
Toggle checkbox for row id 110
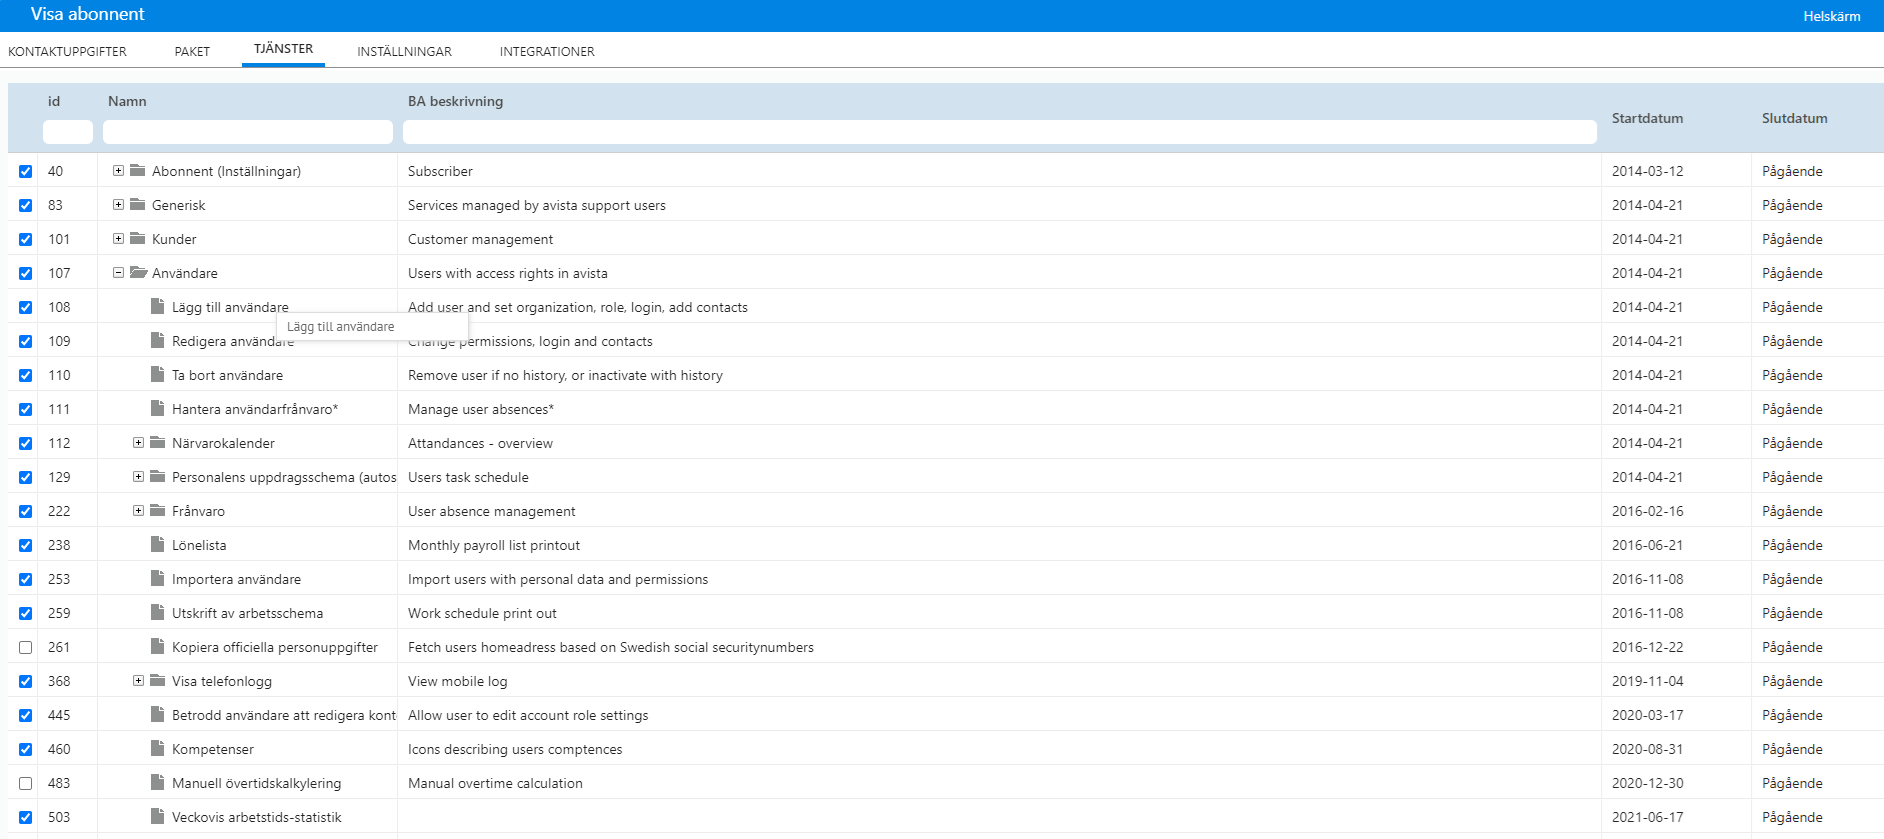pyautogui.click(x=26, y=375)
